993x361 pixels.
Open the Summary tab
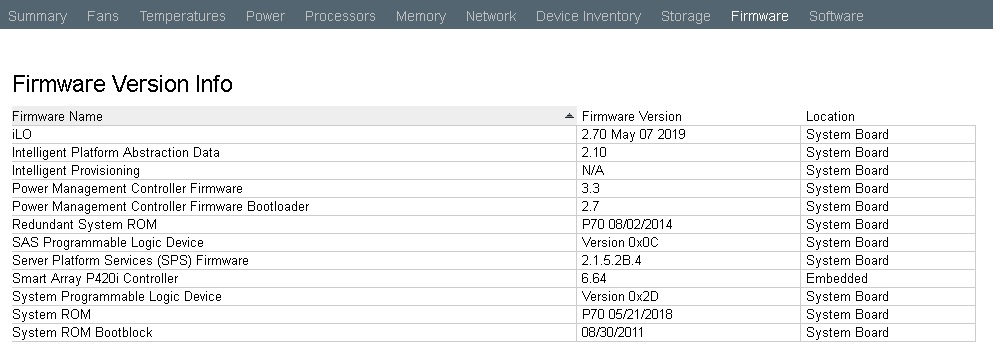[37, 16]
